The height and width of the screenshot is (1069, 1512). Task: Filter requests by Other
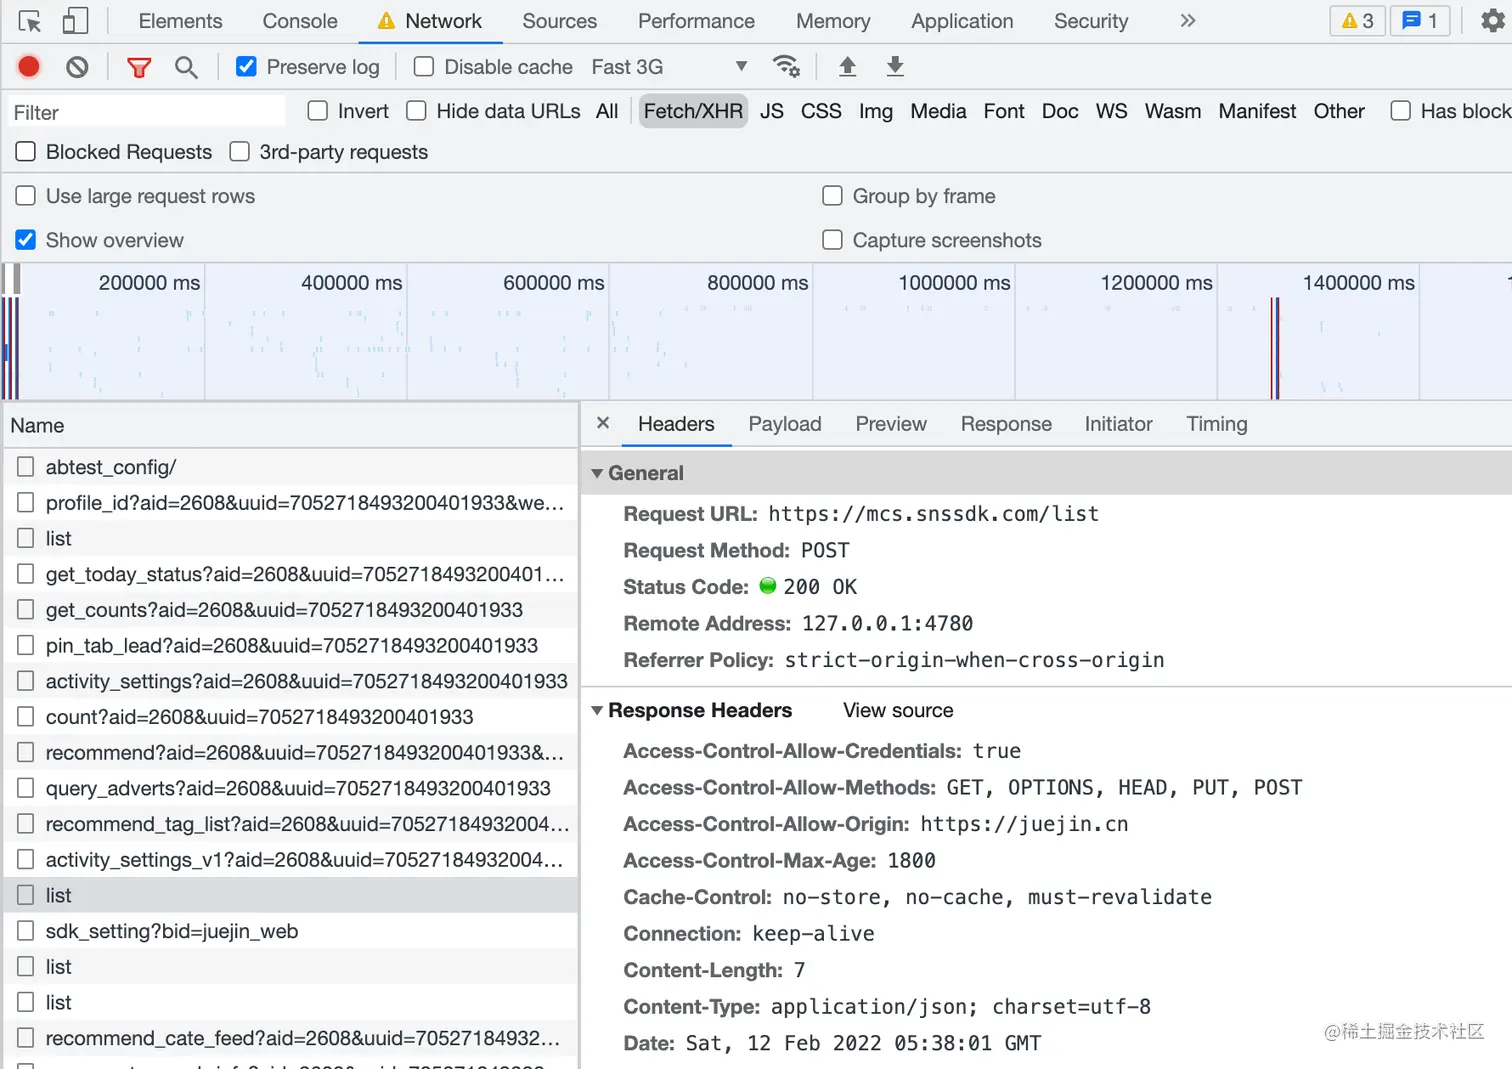[1339, 111]
